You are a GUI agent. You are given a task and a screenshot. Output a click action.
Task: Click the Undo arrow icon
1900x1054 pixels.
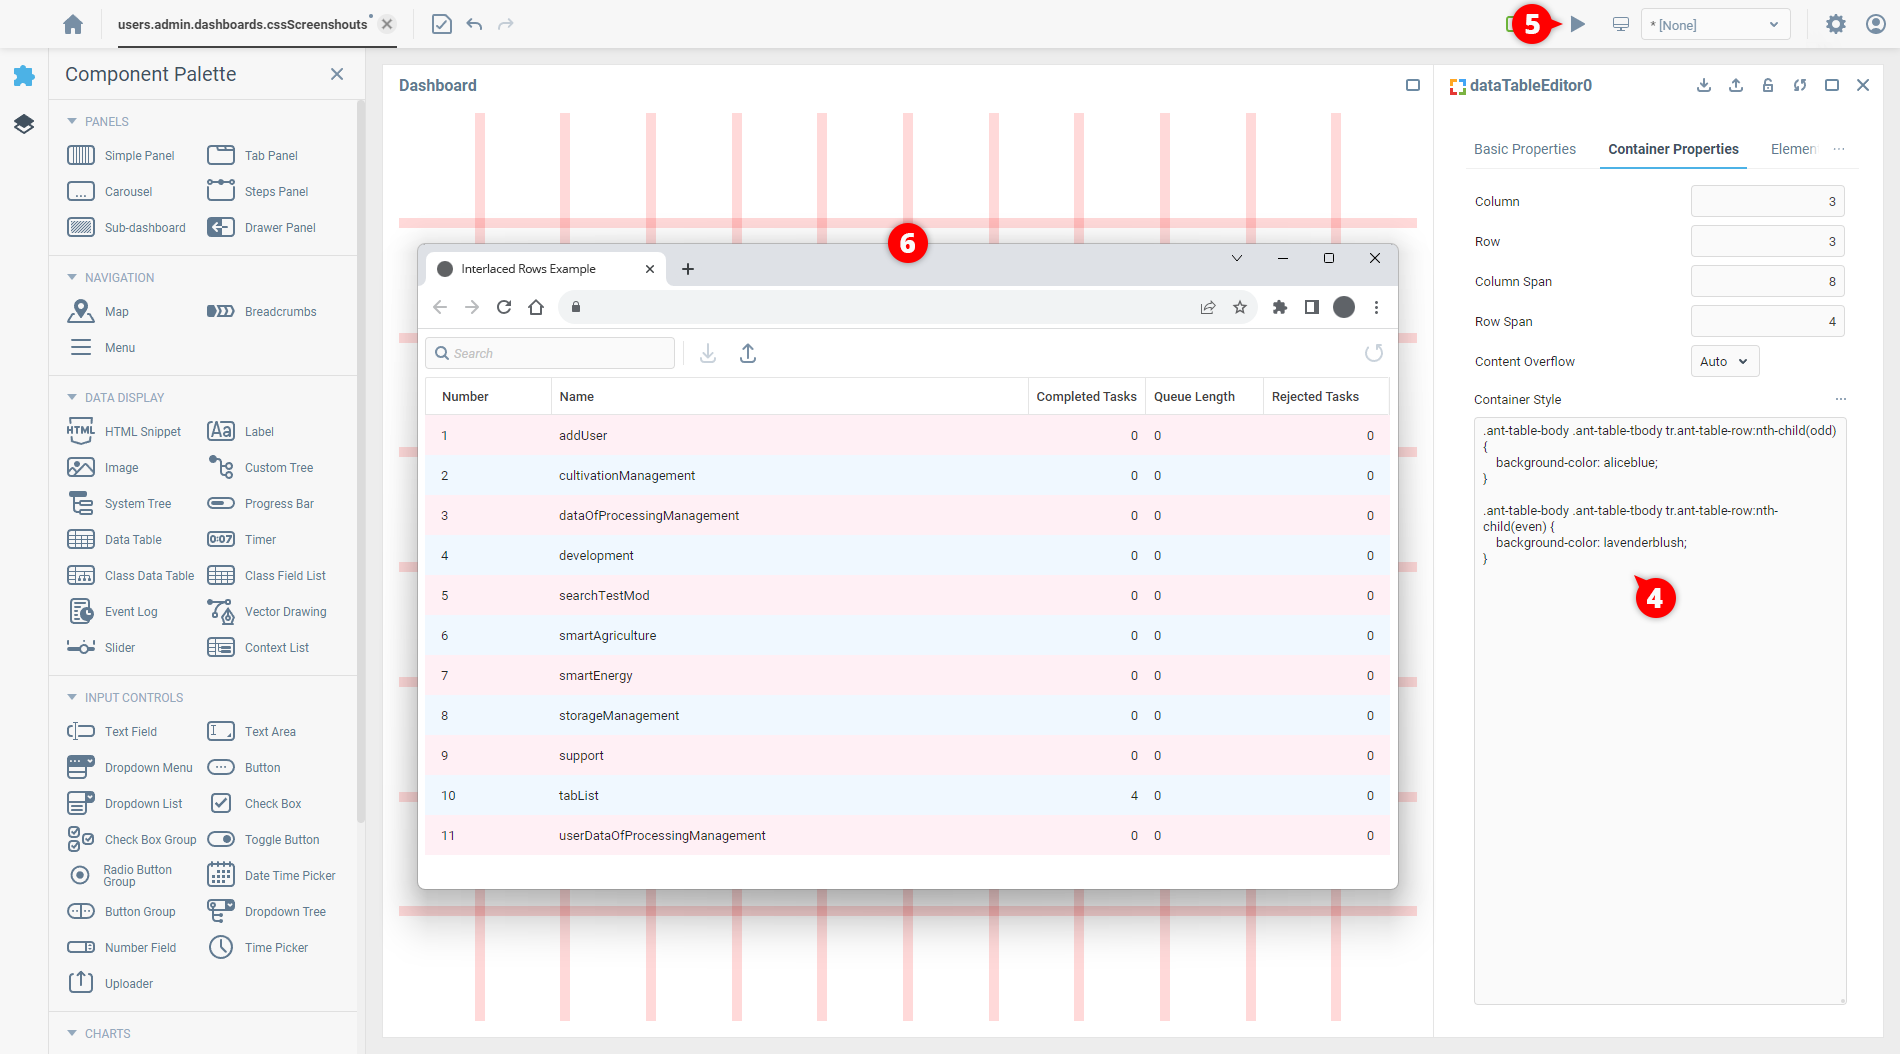(474, 24)
